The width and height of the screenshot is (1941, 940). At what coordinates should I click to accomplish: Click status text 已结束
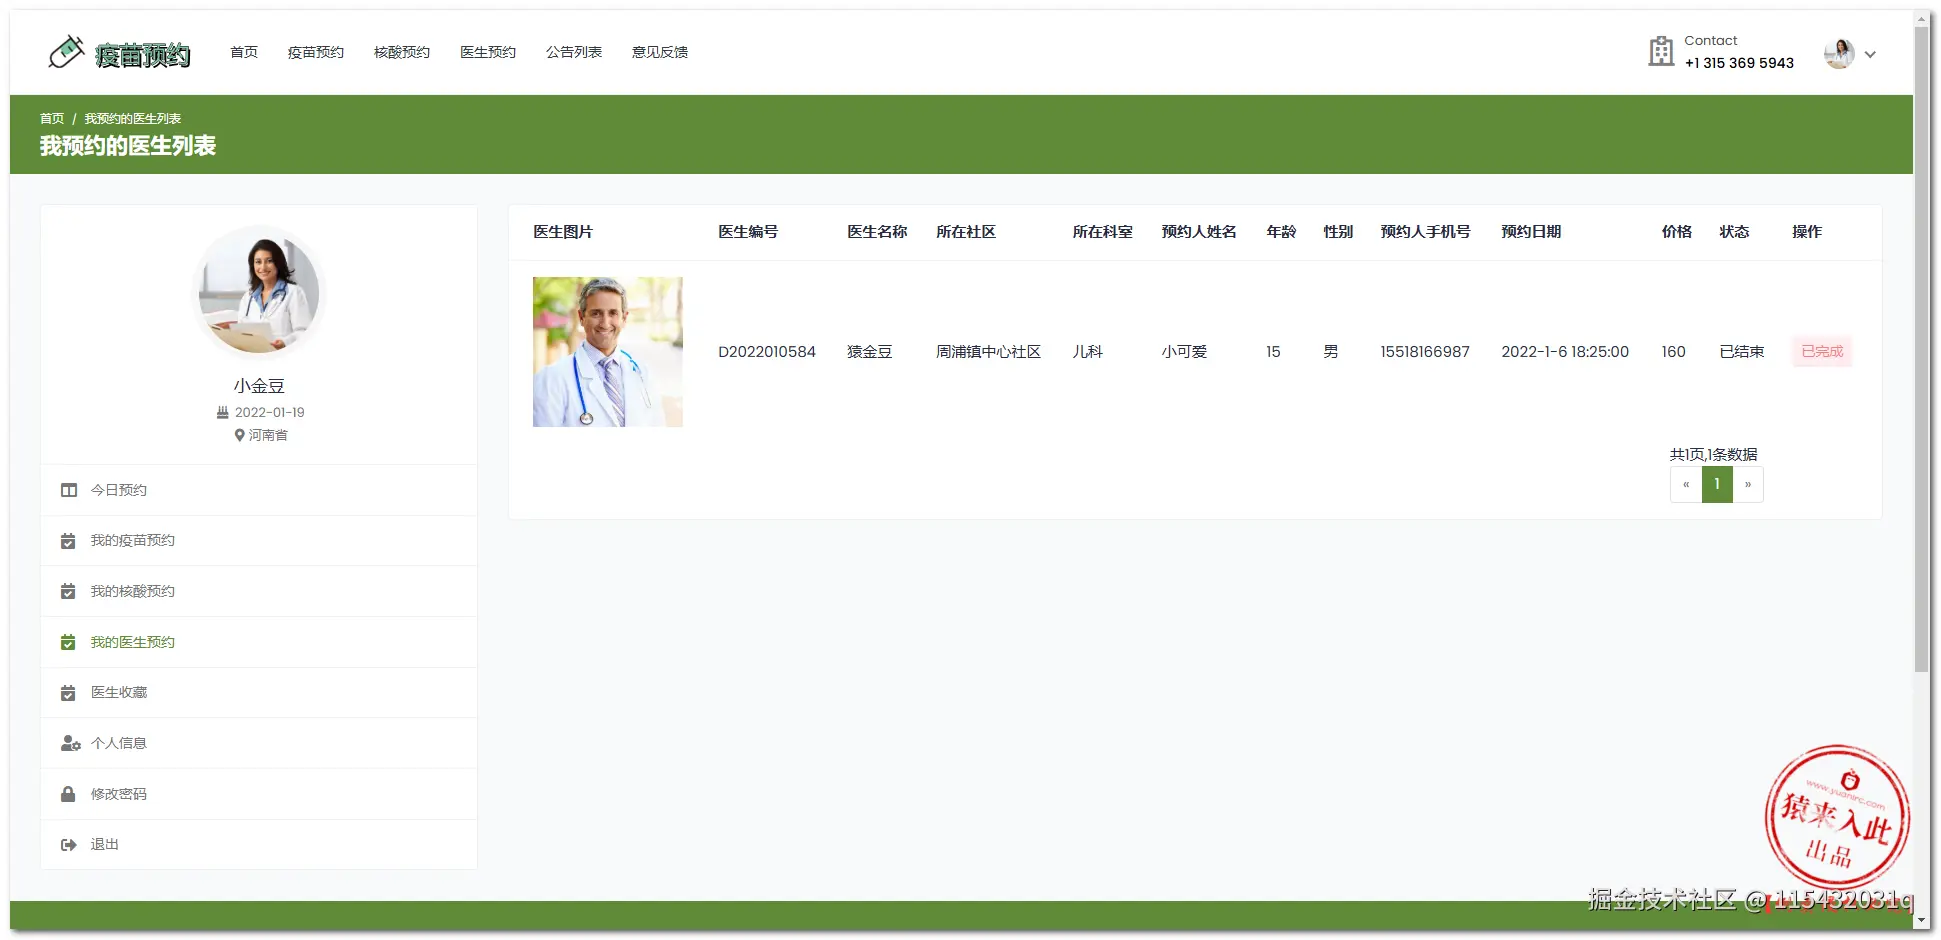point(1742,351)
